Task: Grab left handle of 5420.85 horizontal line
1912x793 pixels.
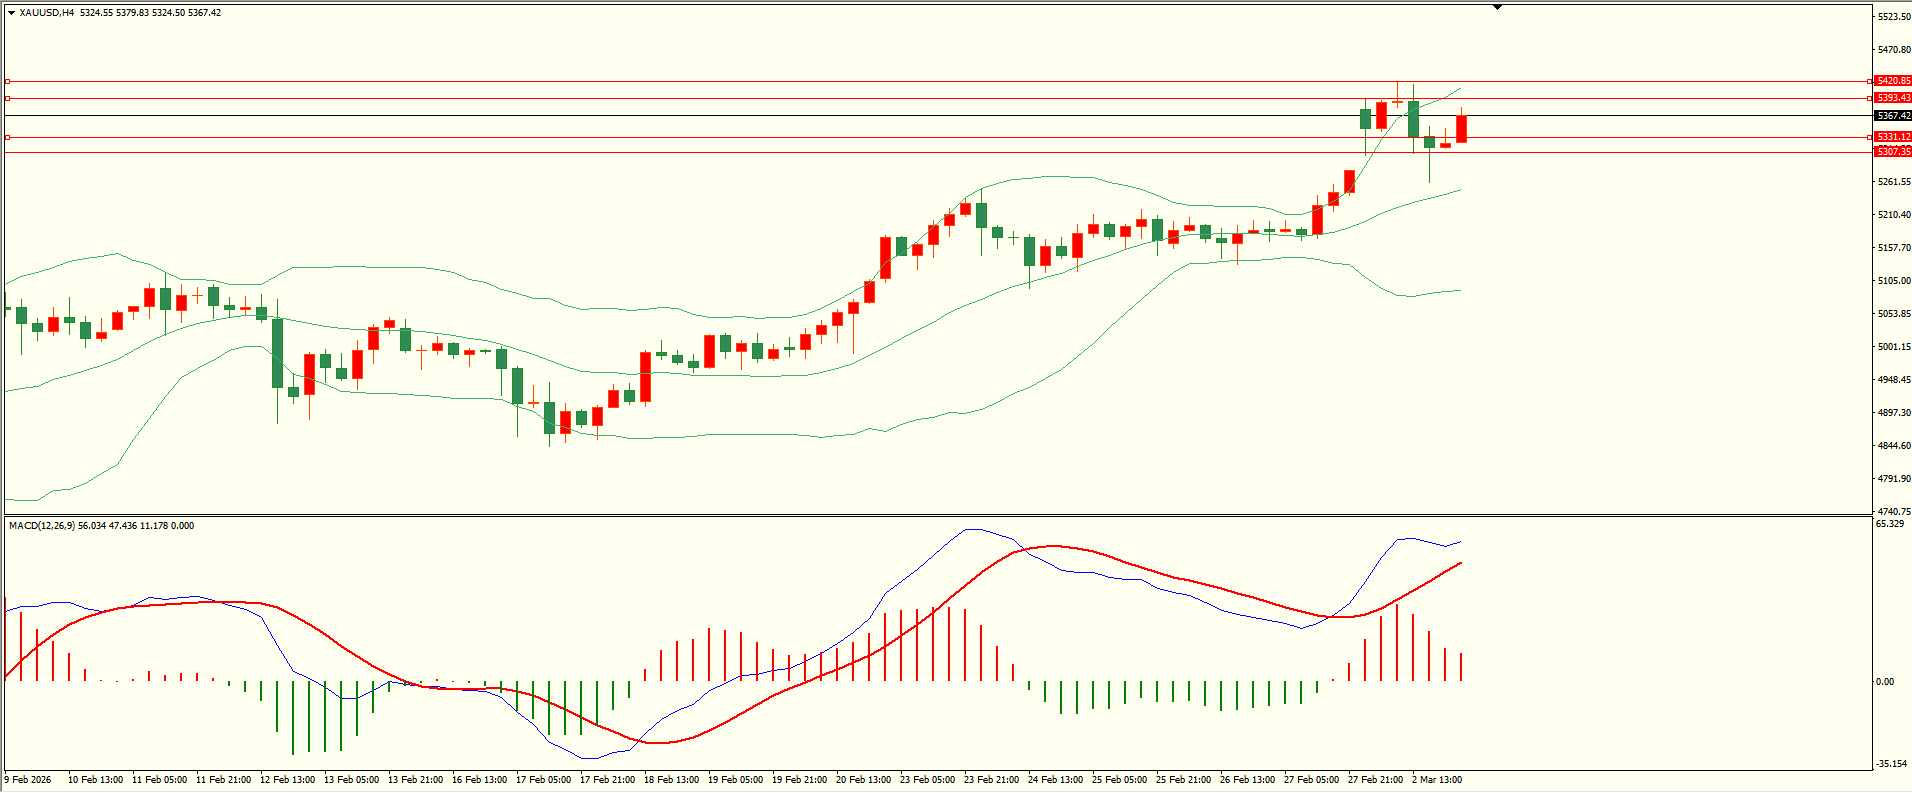Action: 8,81
